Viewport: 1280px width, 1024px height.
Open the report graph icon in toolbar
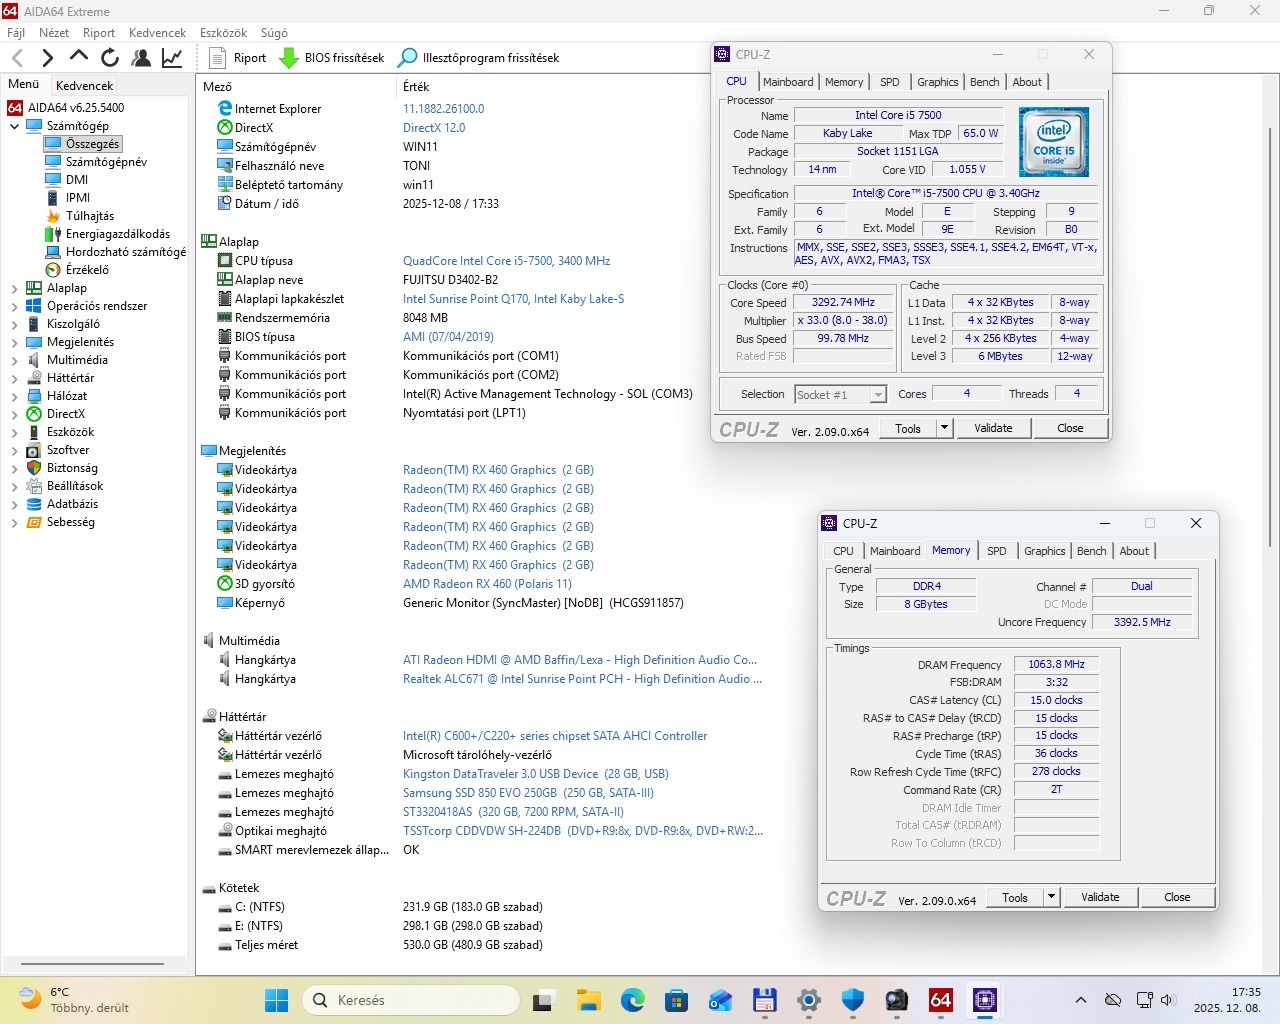172,58
